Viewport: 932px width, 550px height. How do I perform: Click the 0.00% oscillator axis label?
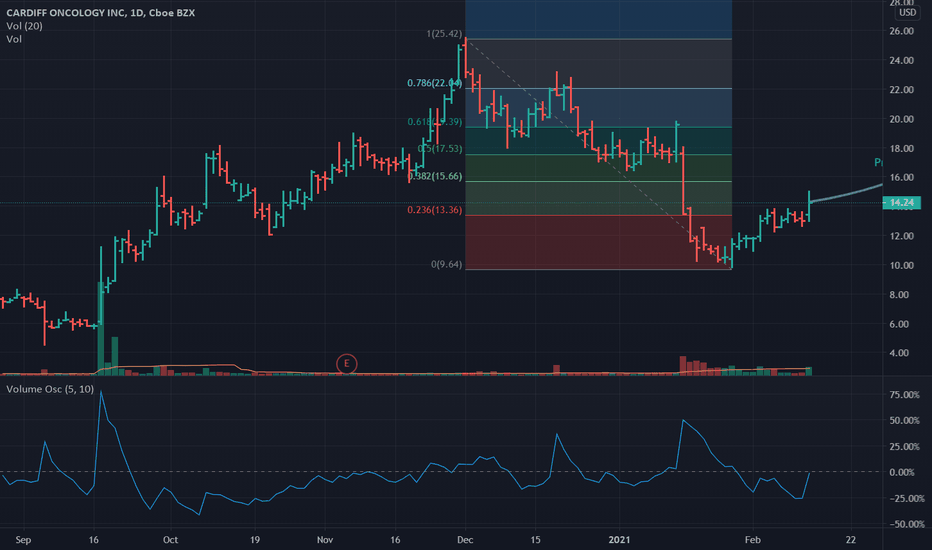[902, 472]
